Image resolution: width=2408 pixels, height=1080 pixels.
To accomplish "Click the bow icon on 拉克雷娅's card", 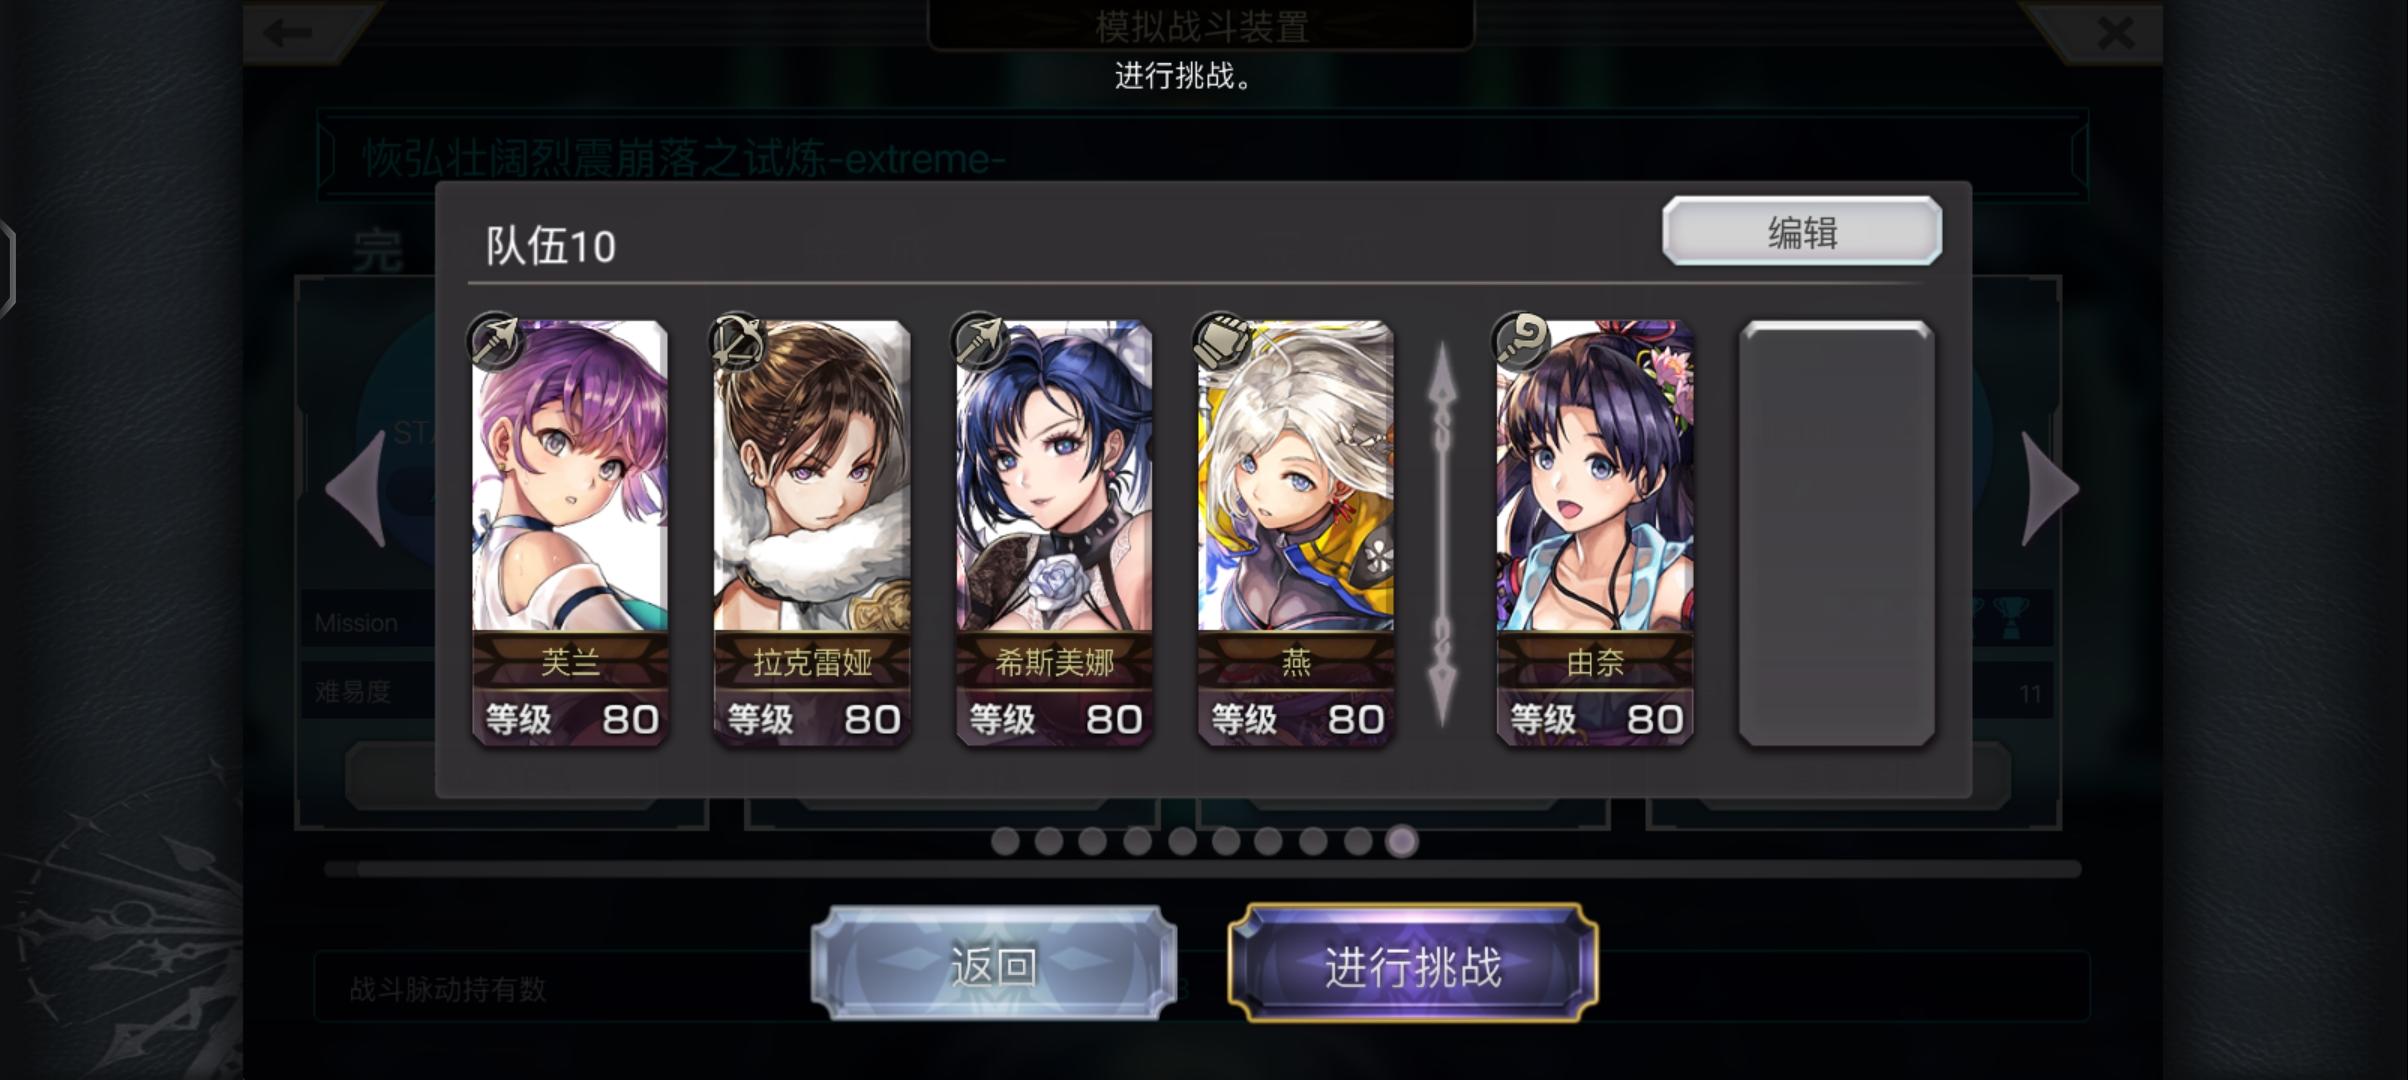I will pos(737,340).
